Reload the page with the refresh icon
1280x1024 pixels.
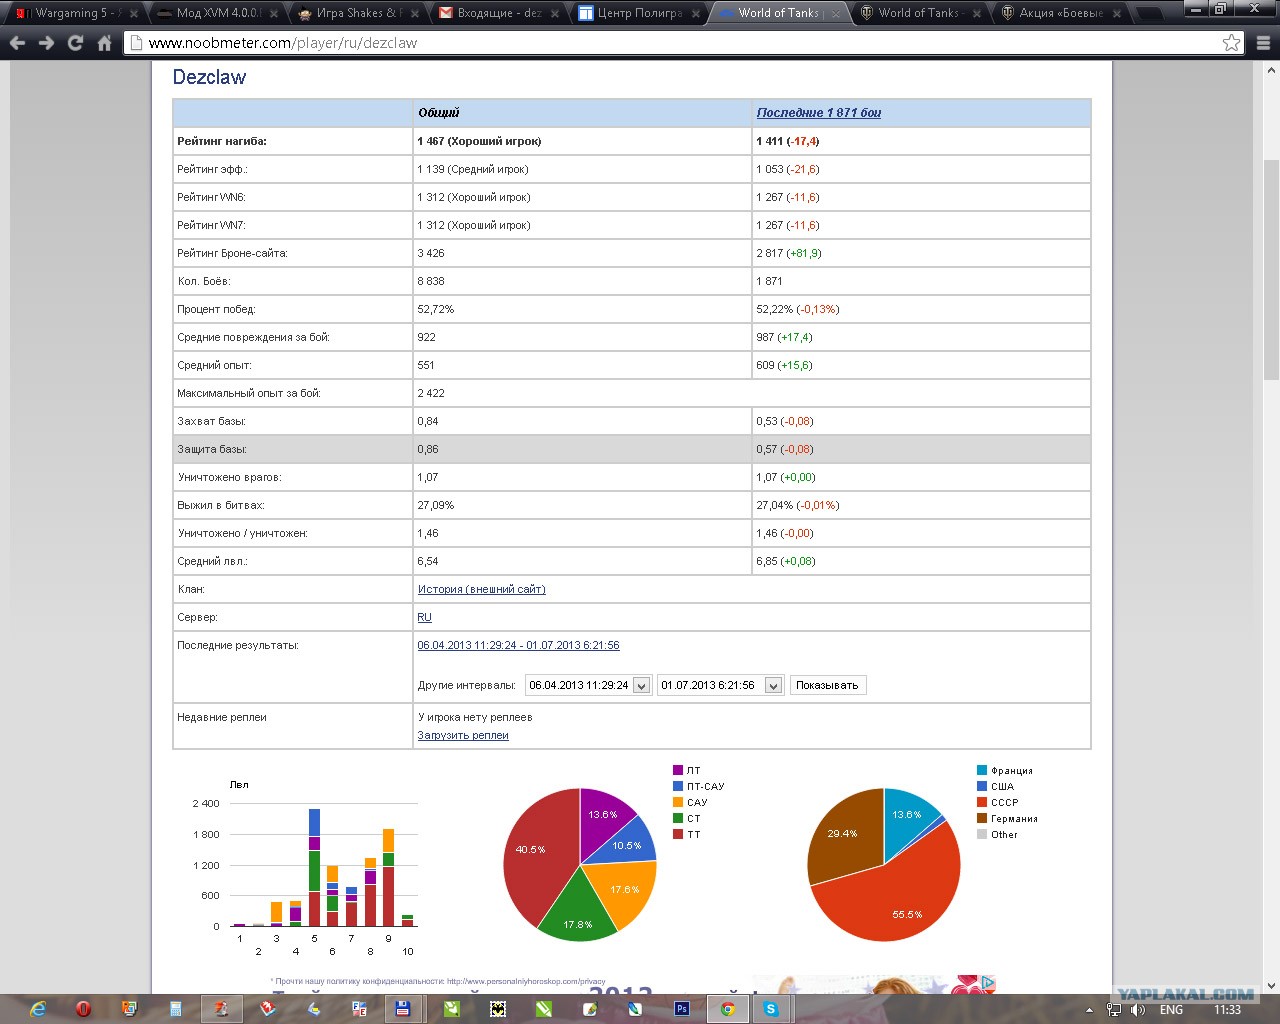[x=75, y=43]
